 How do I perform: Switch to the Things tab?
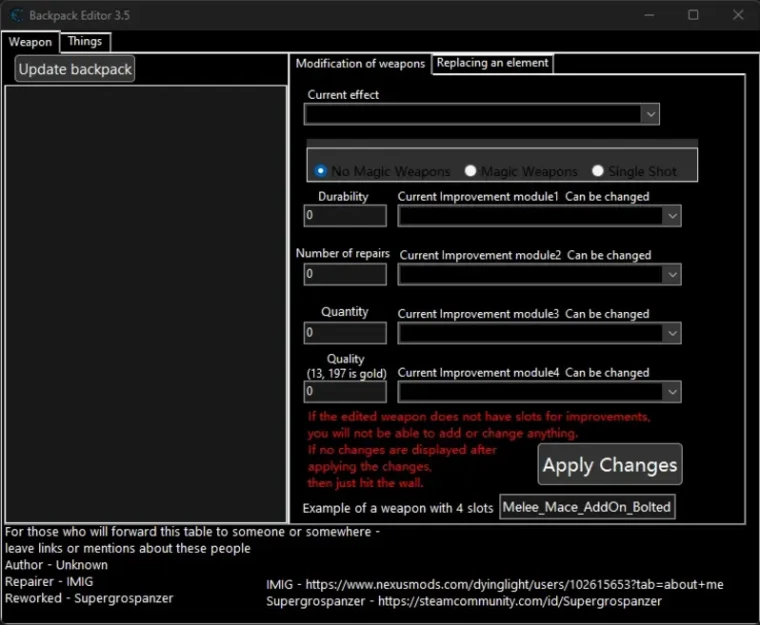coord(85,42)
